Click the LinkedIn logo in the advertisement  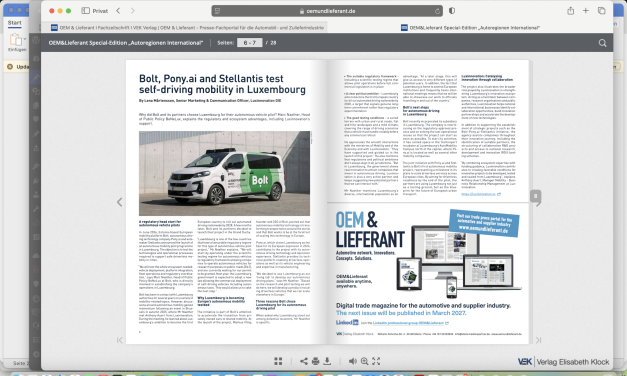(x=347, y=322)
